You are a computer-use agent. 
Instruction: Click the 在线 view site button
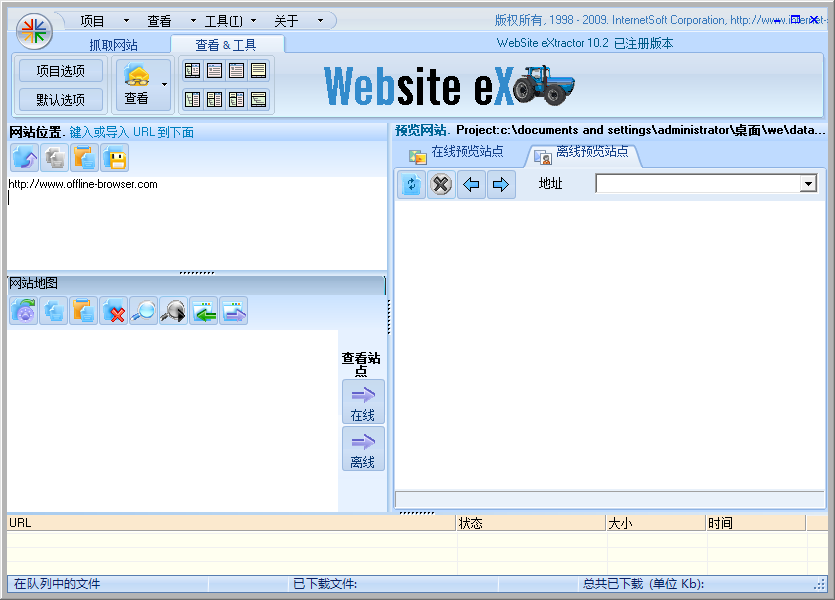(363, 402)
